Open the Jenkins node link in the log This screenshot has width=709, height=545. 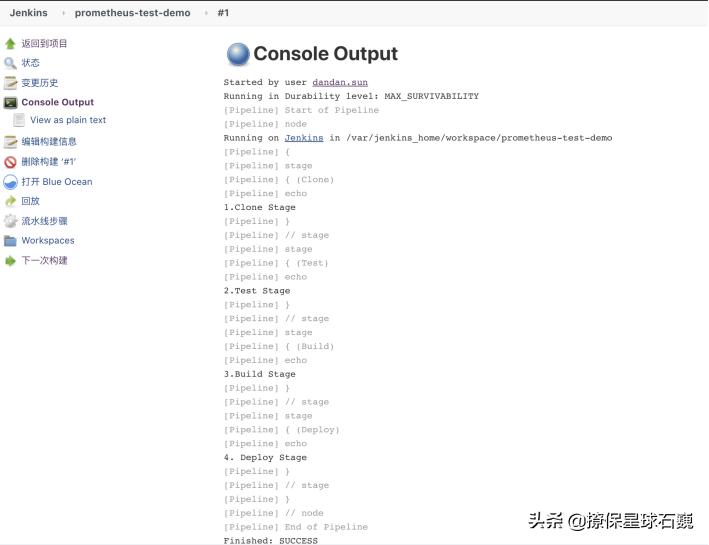[x=304, y=138]
